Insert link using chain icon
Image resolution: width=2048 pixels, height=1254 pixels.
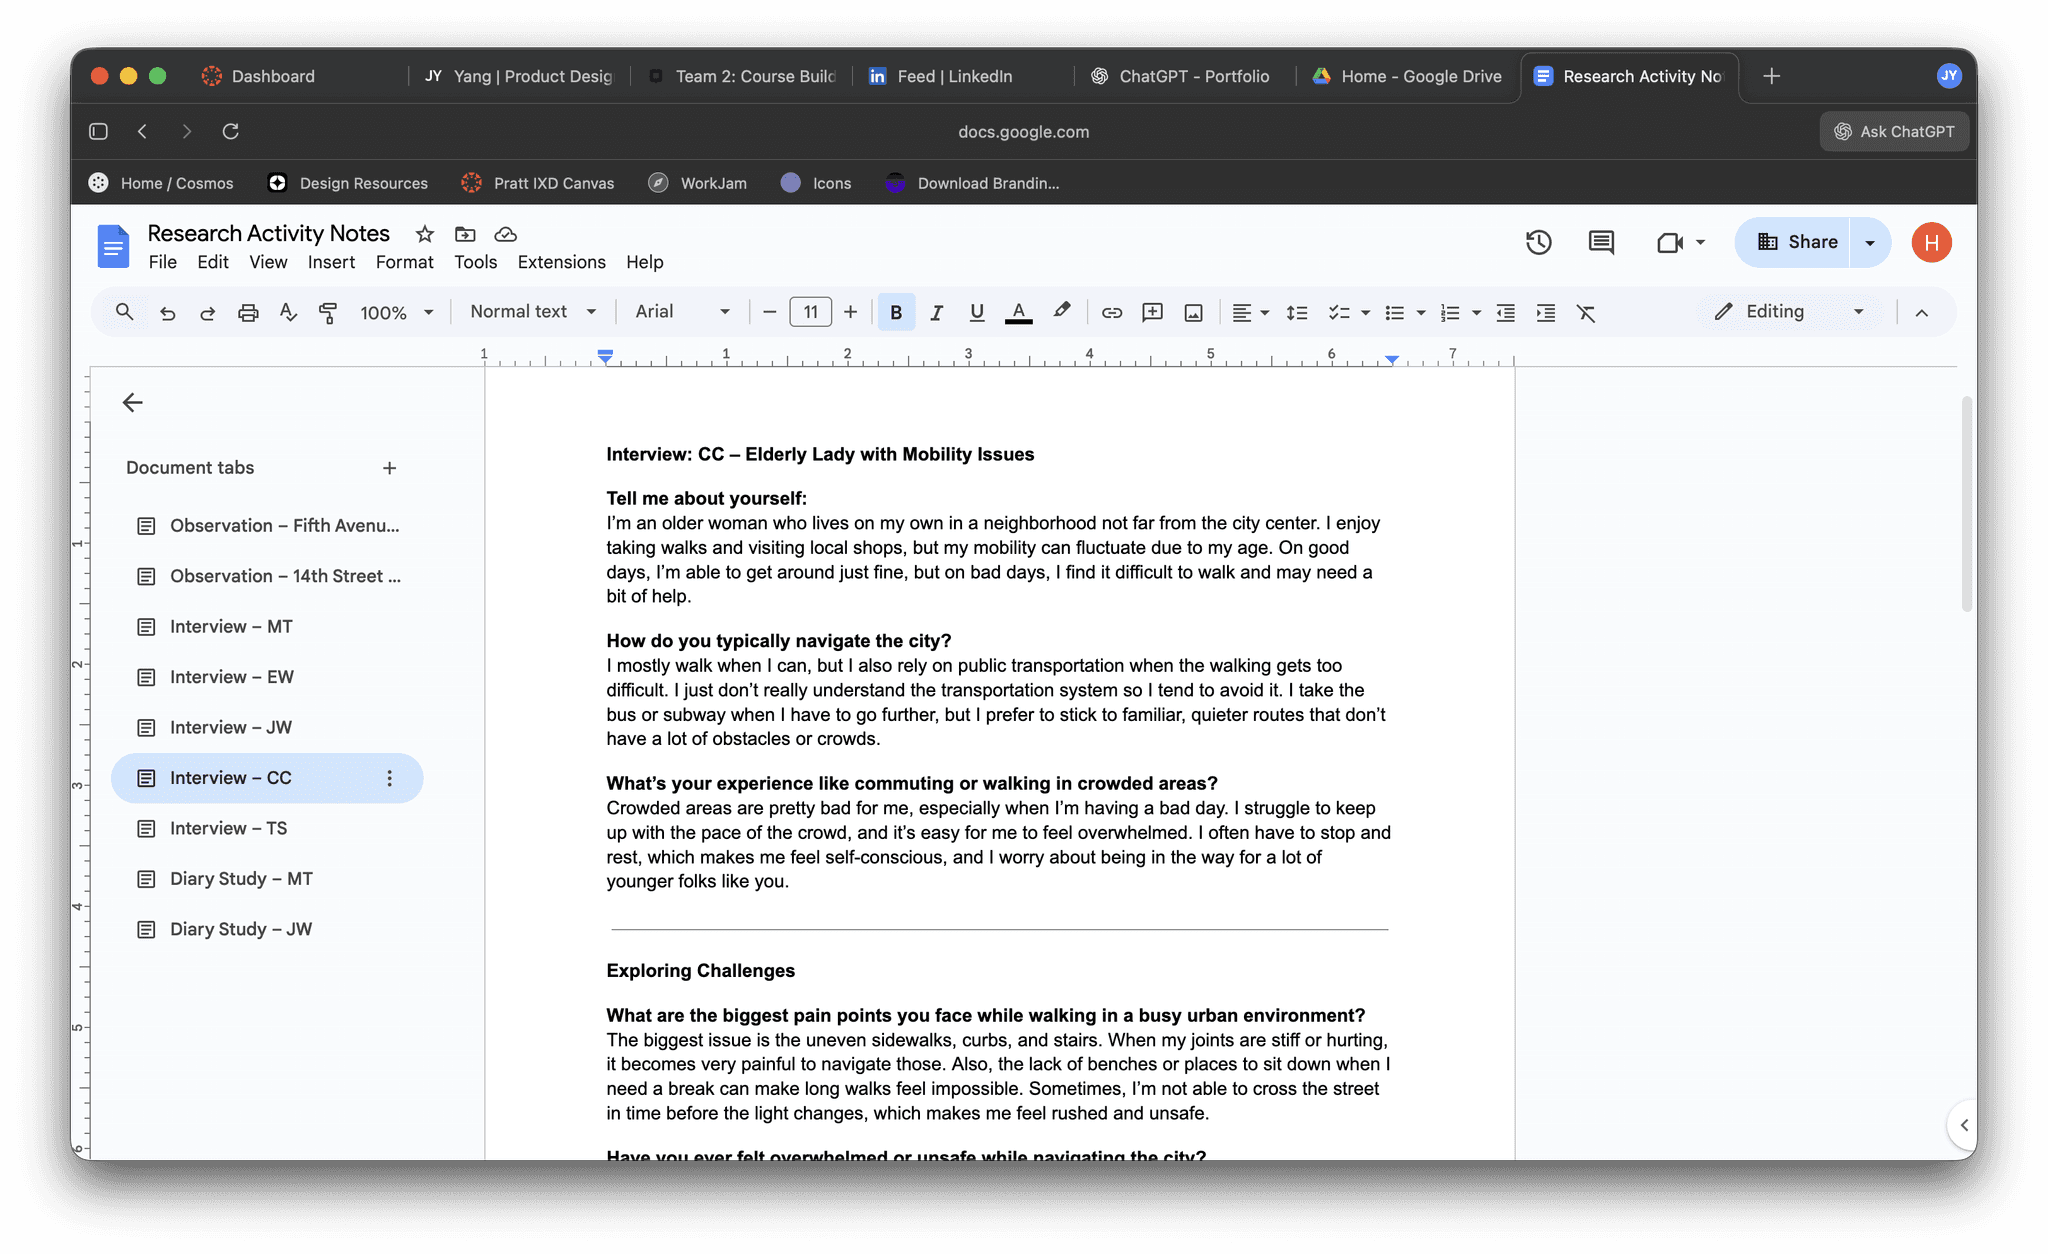pos(1111,313)
